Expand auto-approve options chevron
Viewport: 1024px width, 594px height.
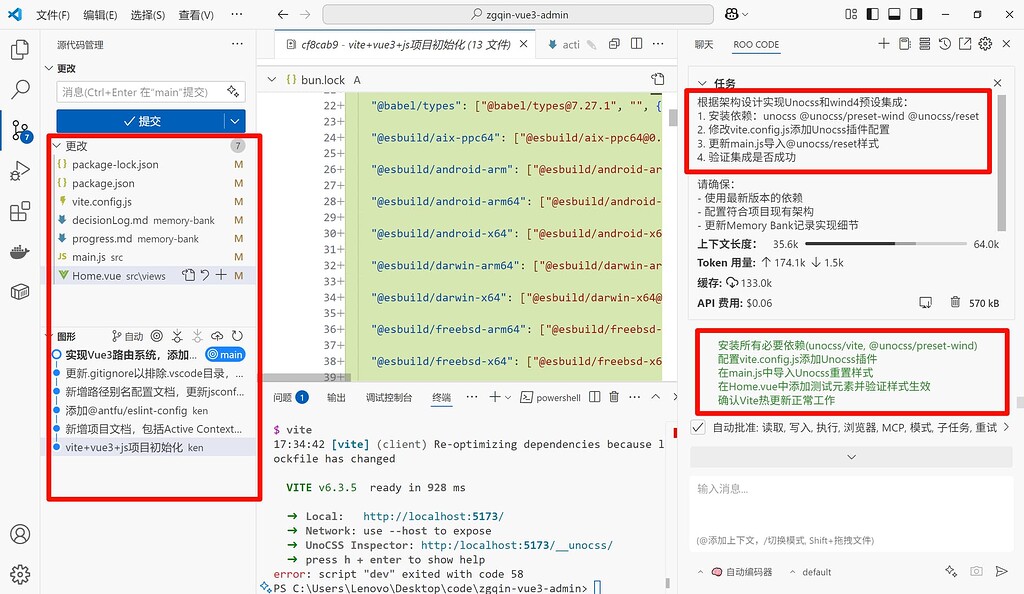[1006, 428]
